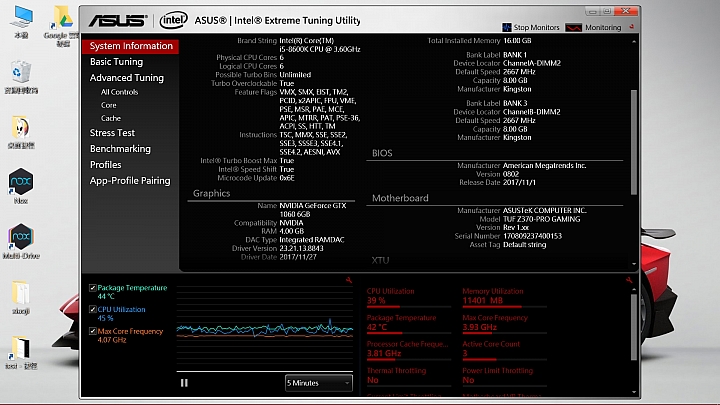Click the Stop Monitors button
This screenshot has width=720, height=405.
[531, 28]
